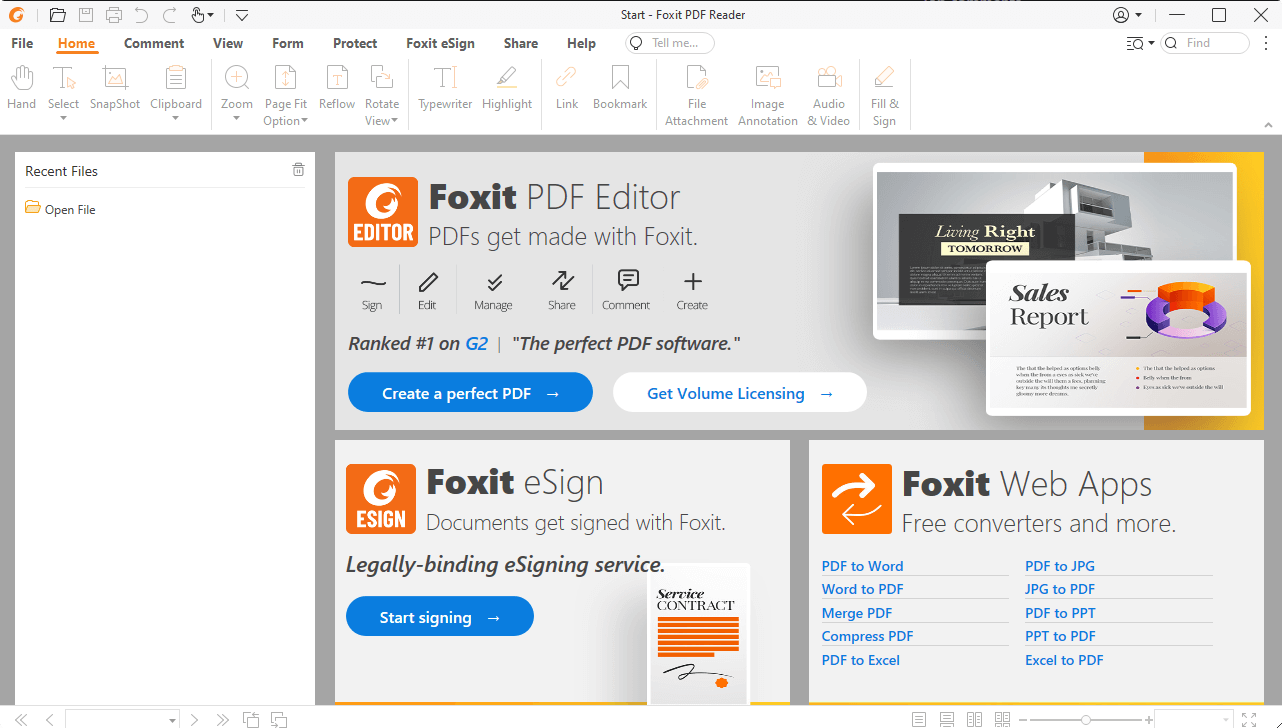Viewport: 1282px width, 728px height.
Task: Open the Merge PDF link
Action: pos(857,613)
